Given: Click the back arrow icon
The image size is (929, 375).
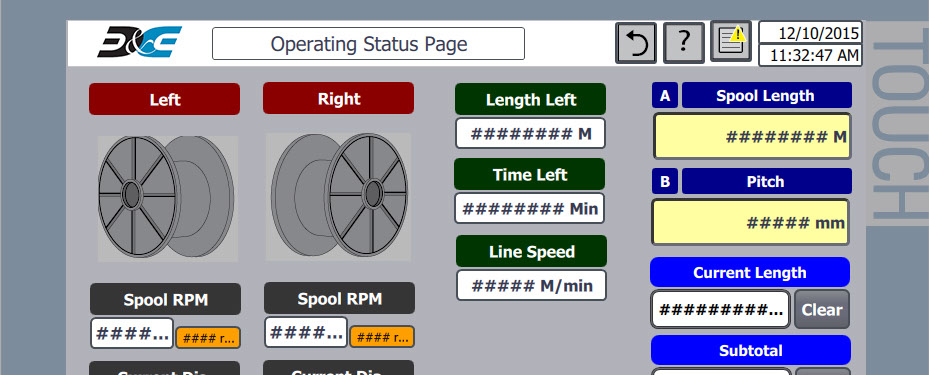Looking at the screenshot, I should (x=636, y=43).
